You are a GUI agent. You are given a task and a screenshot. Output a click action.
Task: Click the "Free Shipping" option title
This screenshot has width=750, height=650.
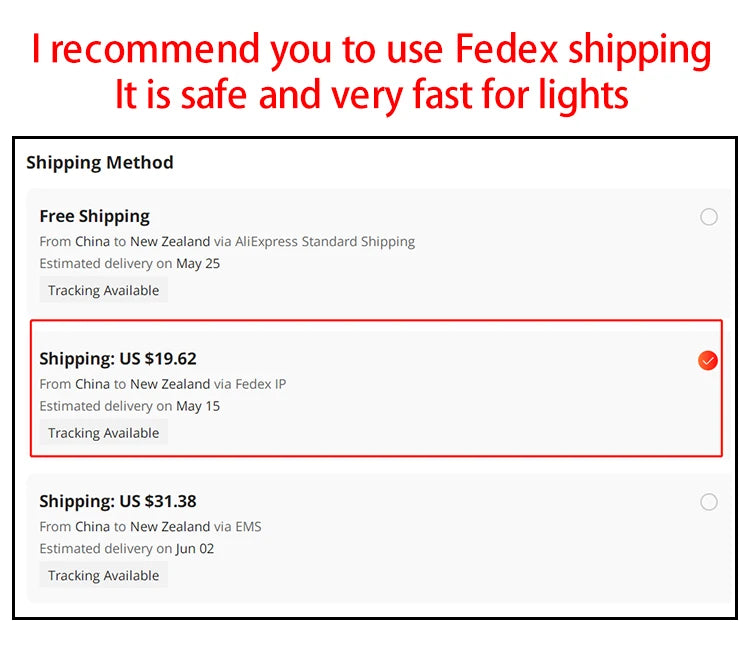click(94, 216)
